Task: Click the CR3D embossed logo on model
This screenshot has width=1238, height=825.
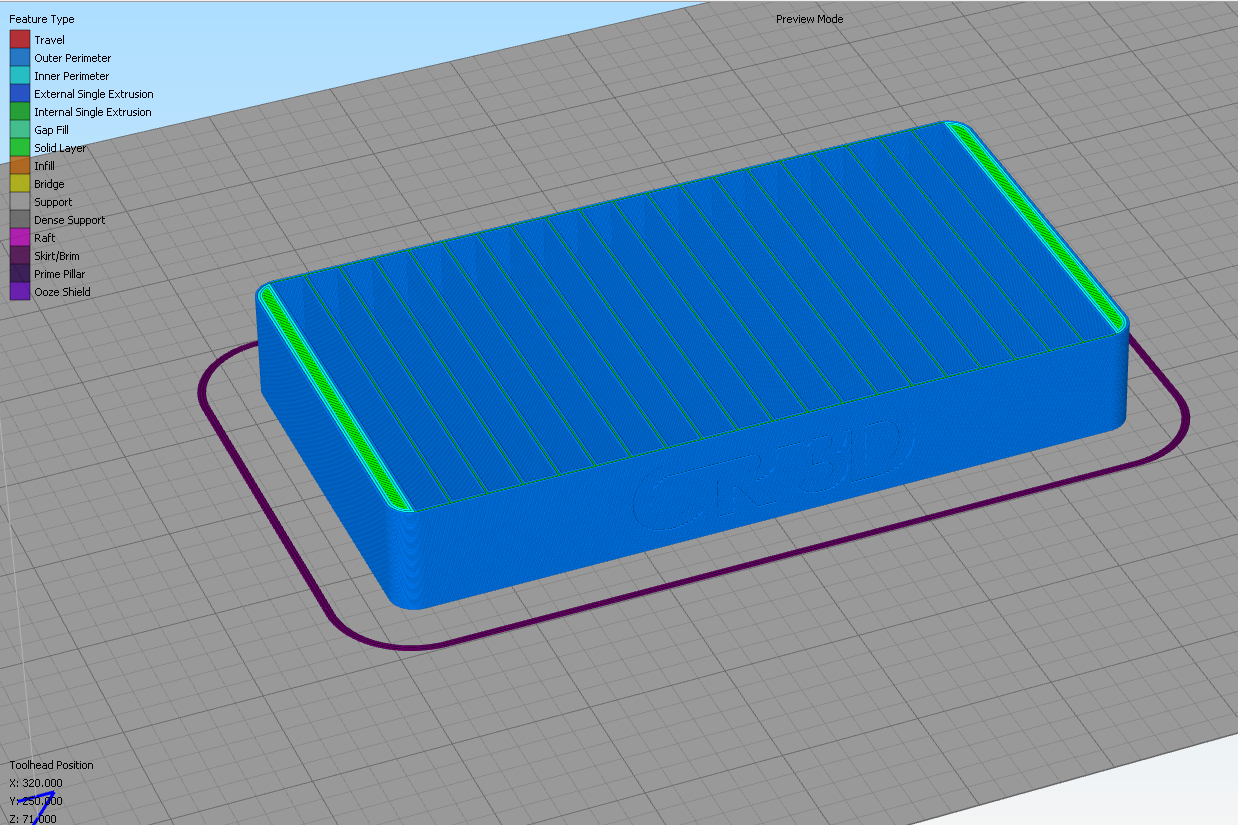Action: (x=775, y=473)
